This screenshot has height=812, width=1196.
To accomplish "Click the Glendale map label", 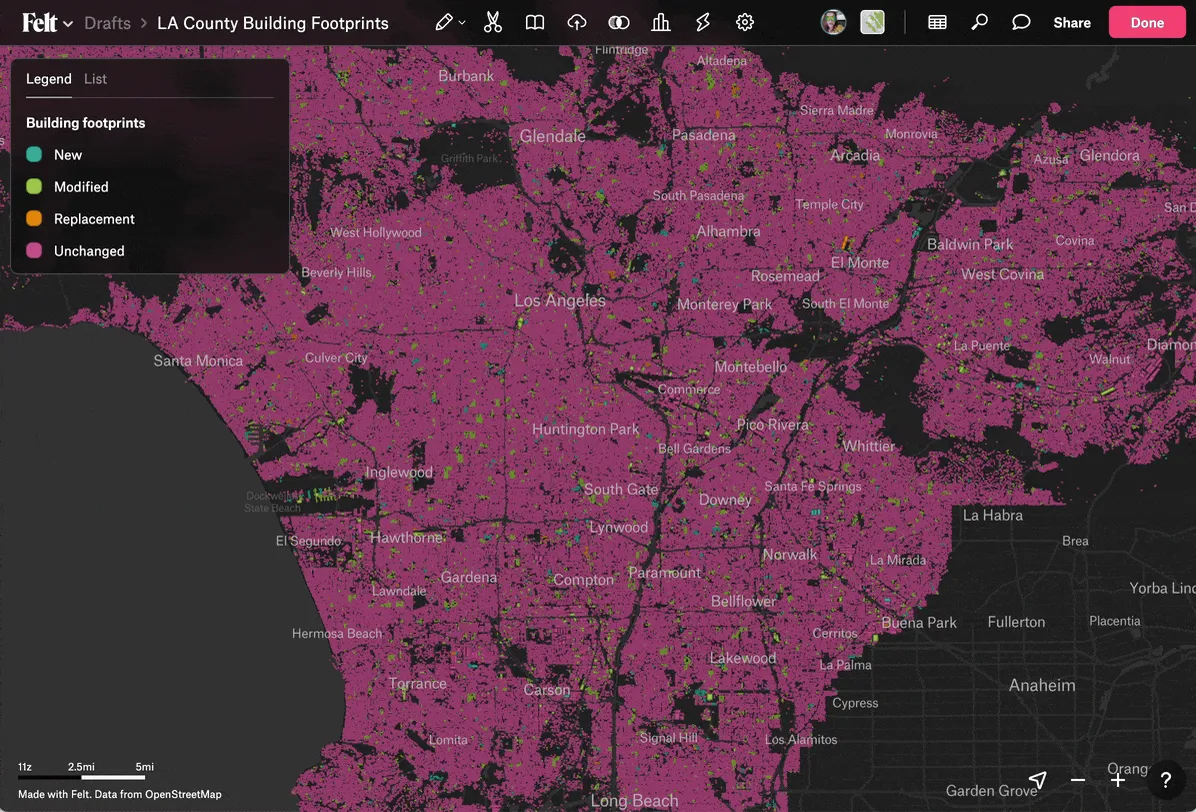I will pyautogui.click(x=552, y=136).
